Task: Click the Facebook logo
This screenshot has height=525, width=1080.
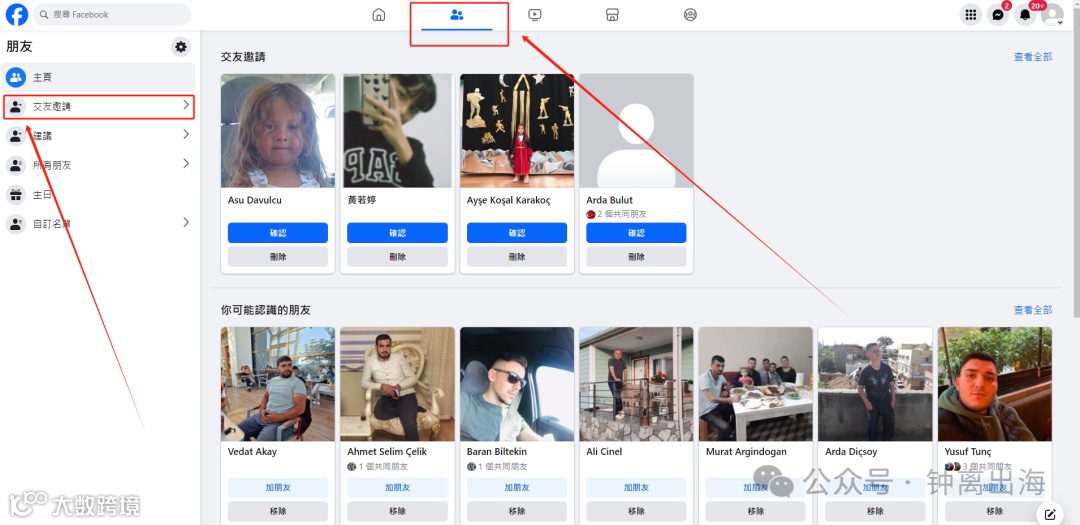Action: click(x=17, y=14)
